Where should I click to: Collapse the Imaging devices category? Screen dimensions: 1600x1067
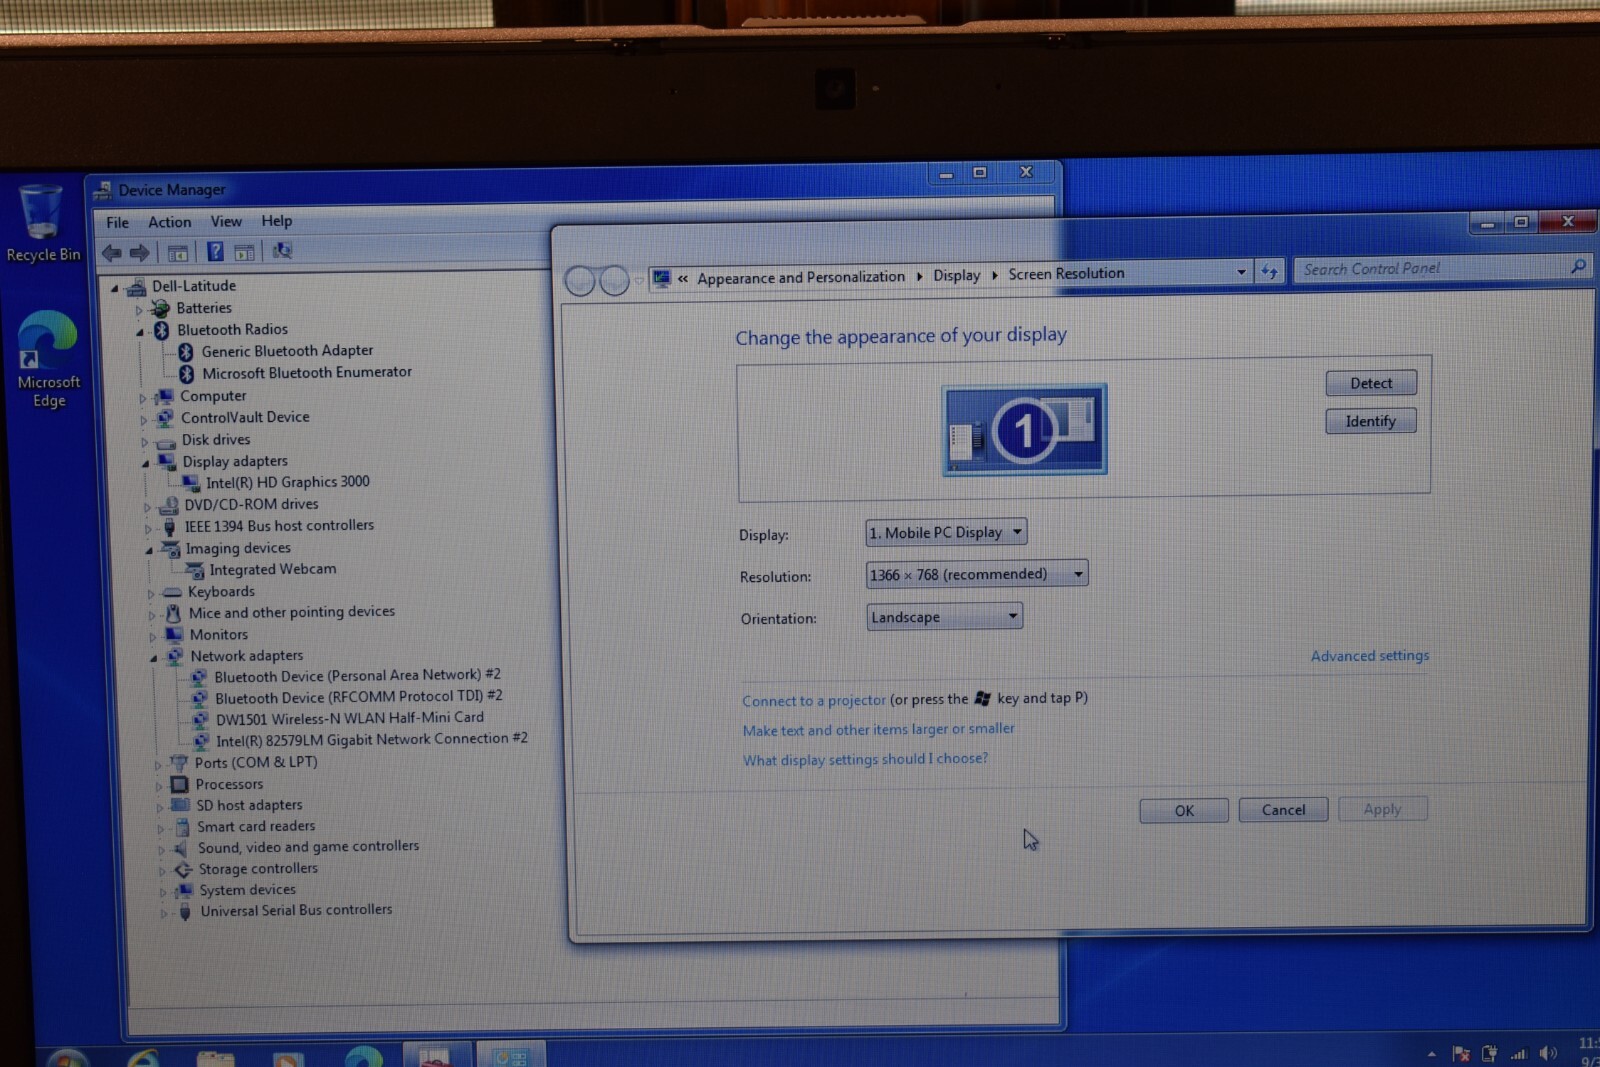point(148,550)
